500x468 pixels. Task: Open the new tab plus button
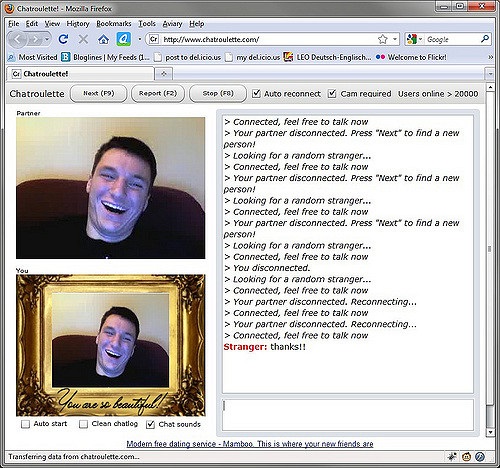click(164, 74)
